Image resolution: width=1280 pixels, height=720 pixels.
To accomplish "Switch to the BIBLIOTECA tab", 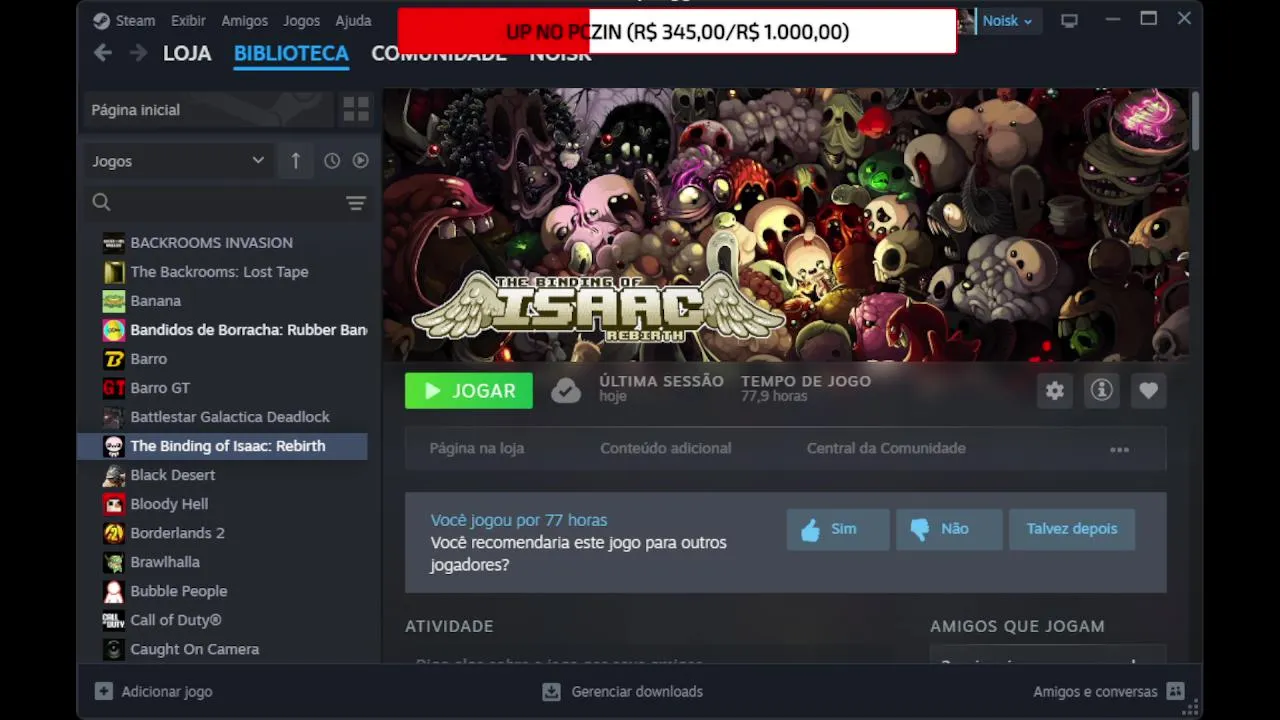I will coord(291,53).
